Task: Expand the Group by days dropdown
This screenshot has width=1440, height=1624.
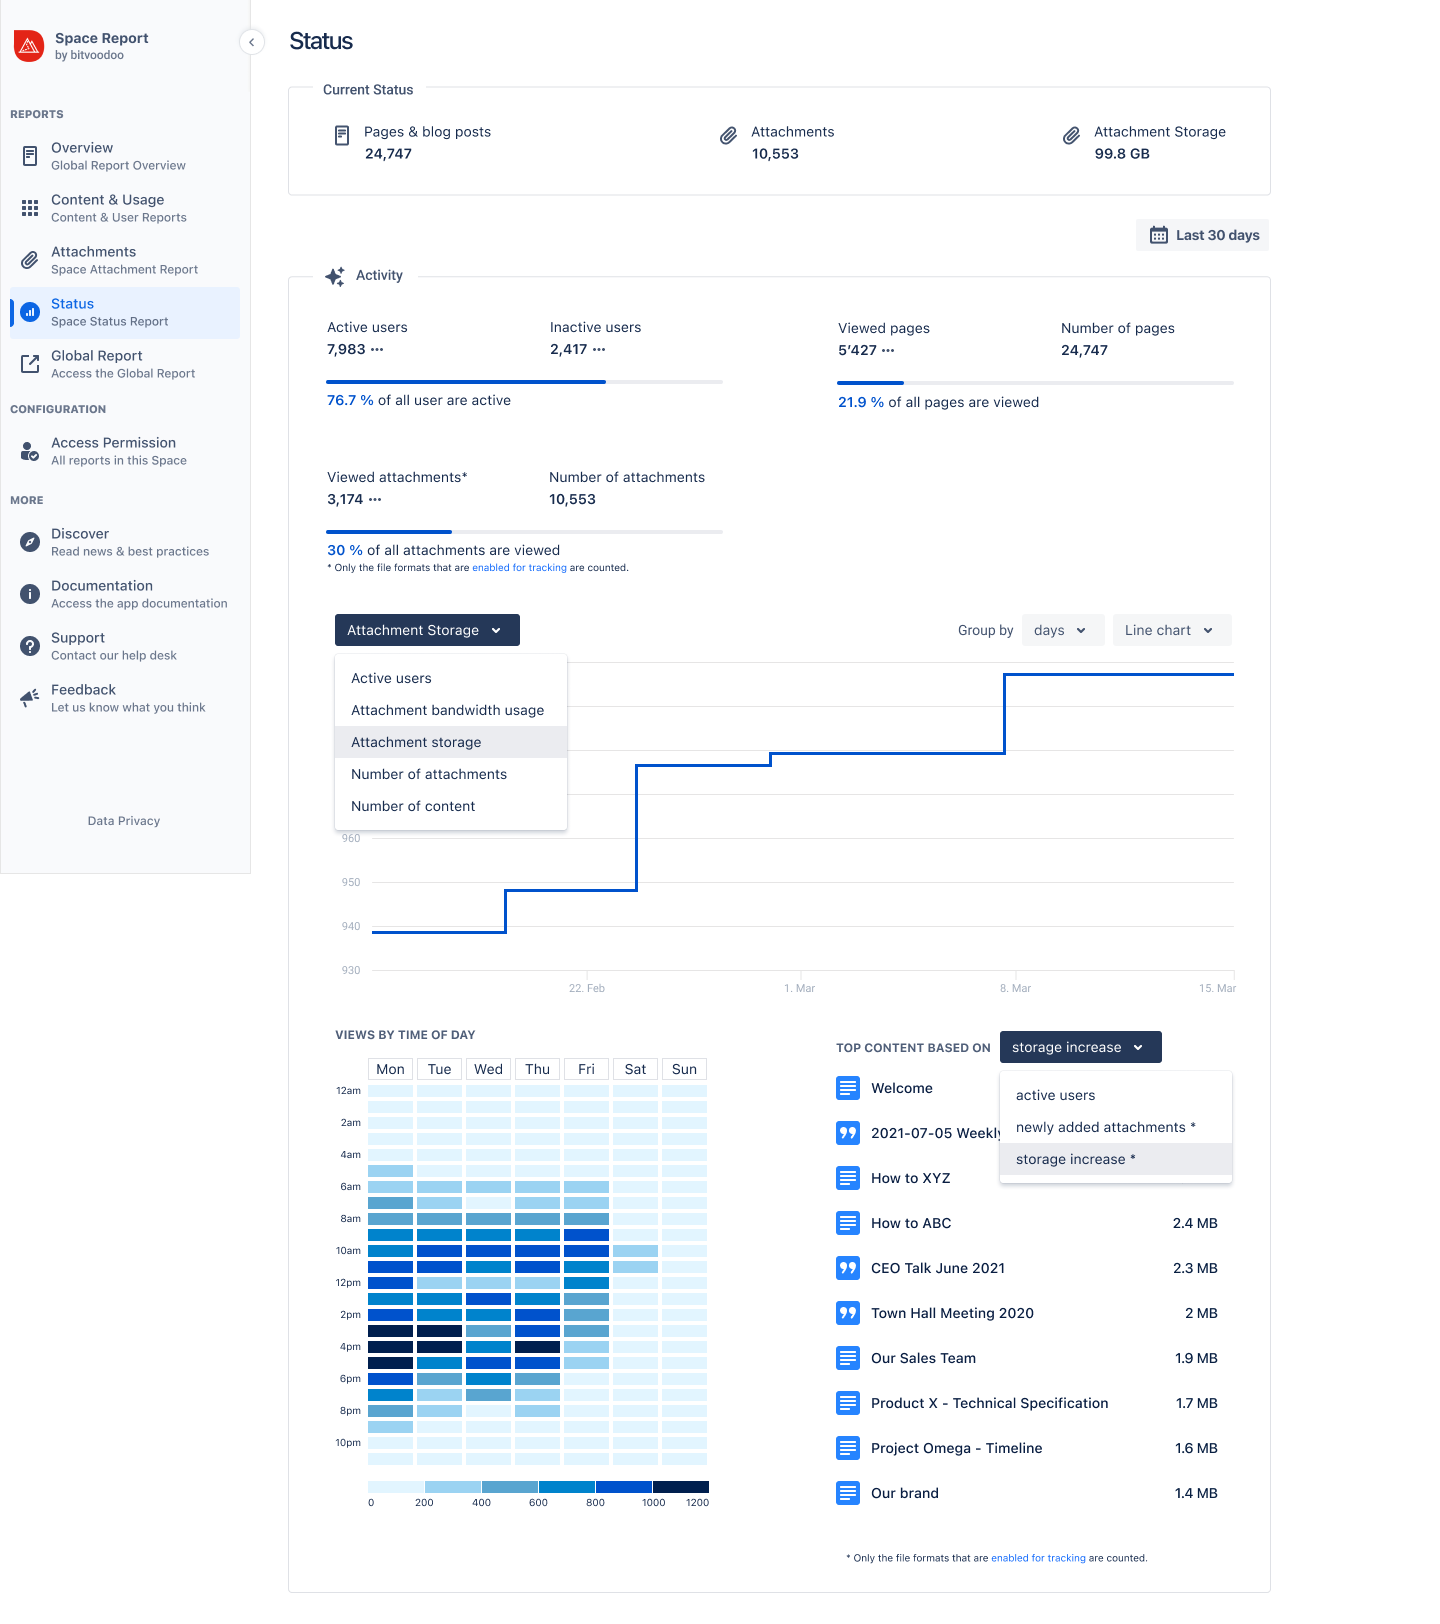Action: [x=1062, y=630]
